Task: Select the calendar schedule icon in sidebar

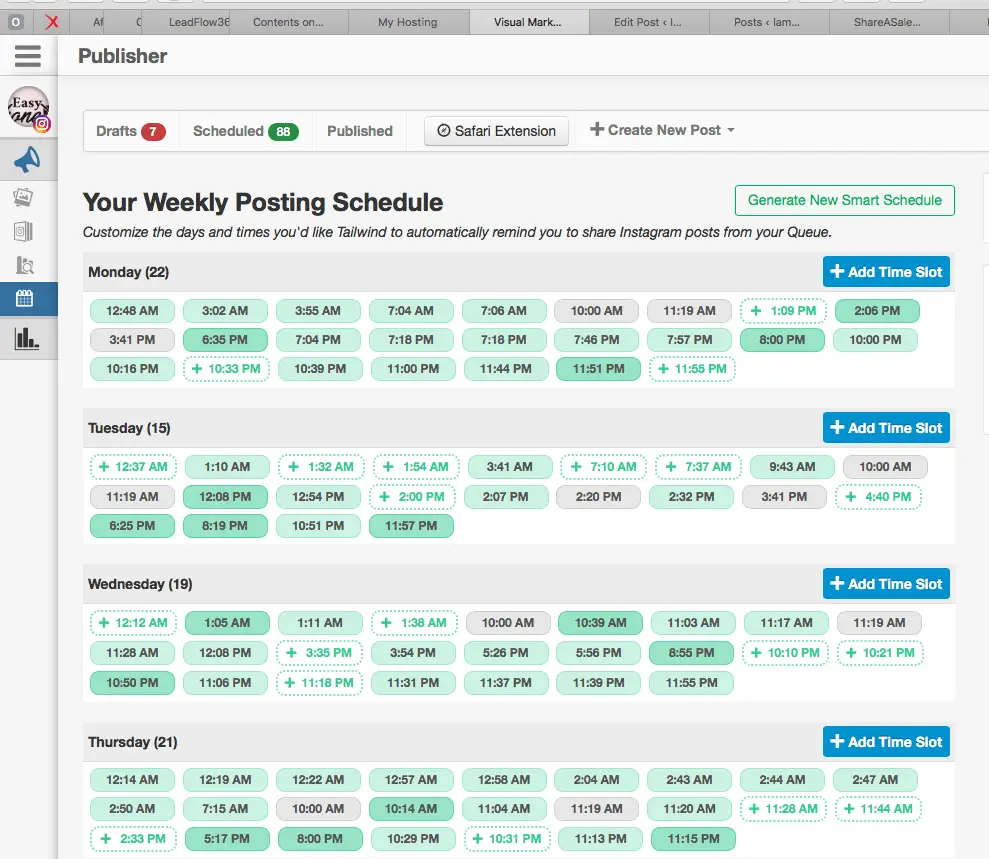Action: [x=24, y=298]
